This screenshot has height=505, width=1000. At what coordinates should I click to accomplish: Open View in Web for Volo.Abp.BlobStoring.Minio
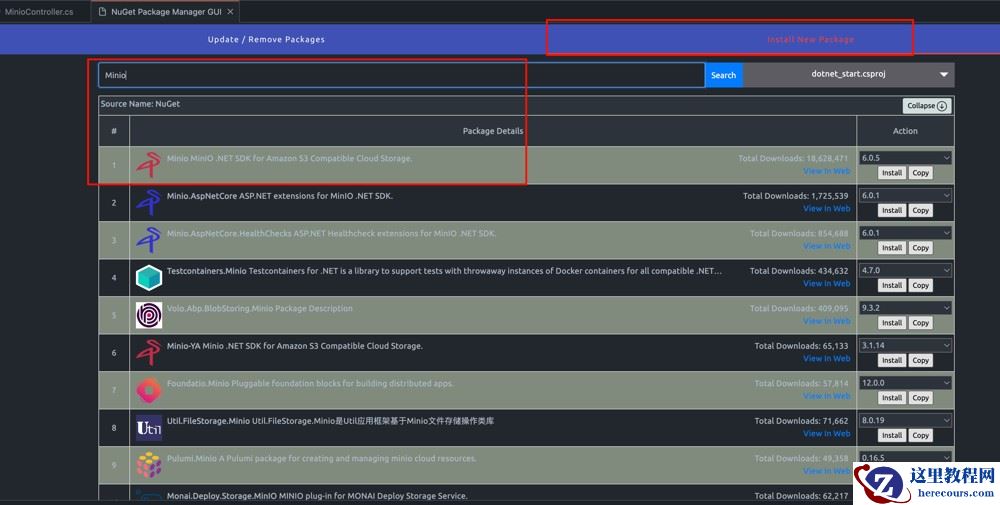pyautogui.click(x=827, y=321)
